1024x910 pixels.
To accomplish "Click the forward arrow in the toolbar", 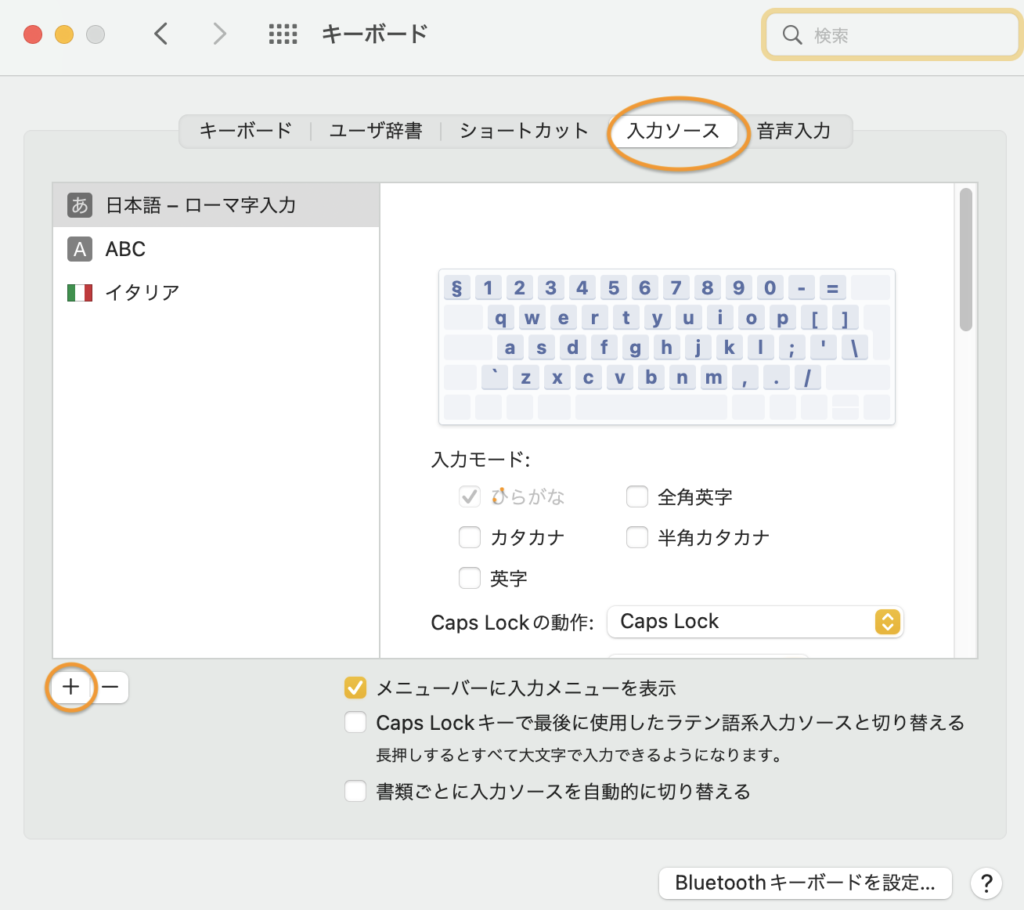I will tap(220, 34).
